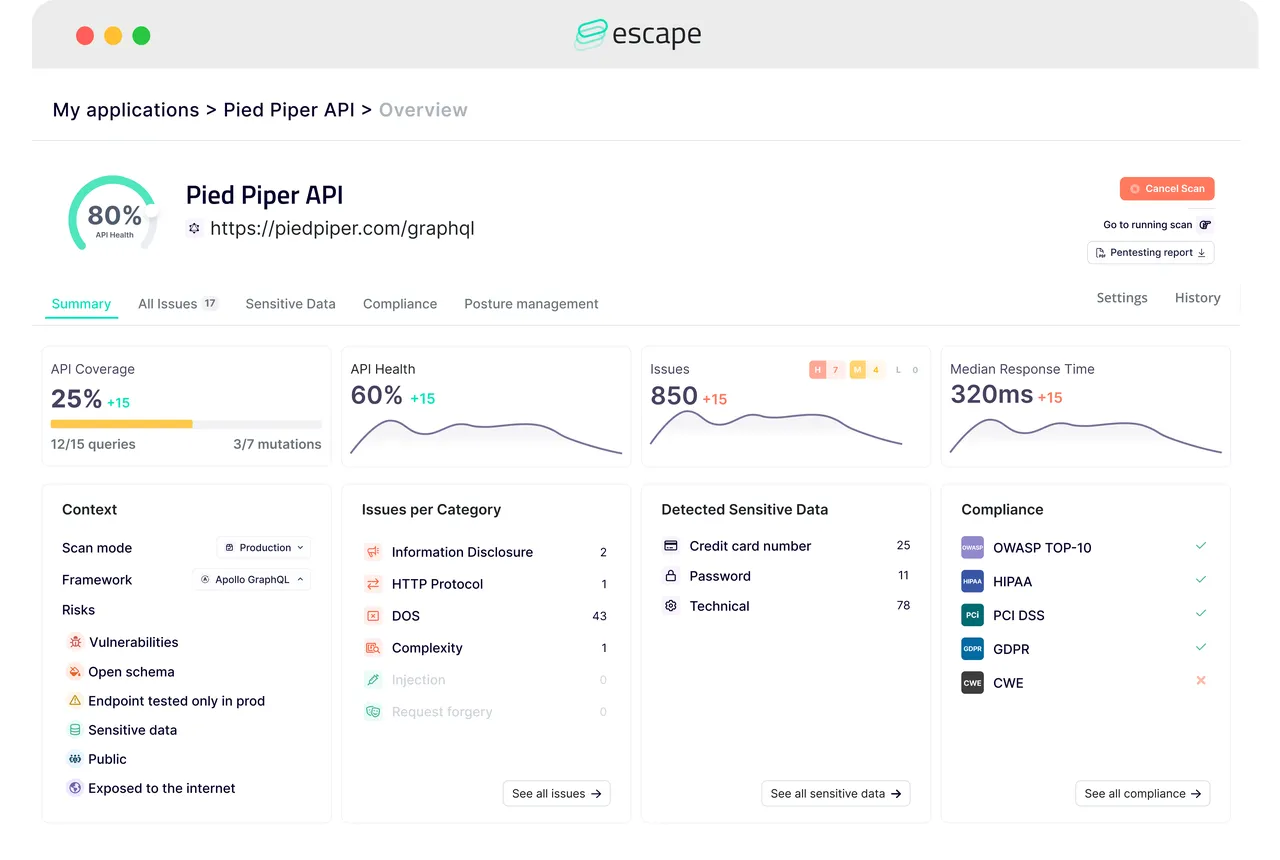Click the OWASP badge icon

coord(972,548)
